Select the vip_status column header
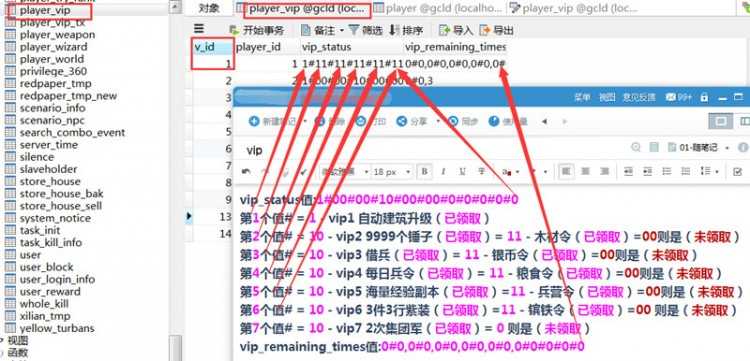Viewport: 750px width, 361px height. [327, 47]
